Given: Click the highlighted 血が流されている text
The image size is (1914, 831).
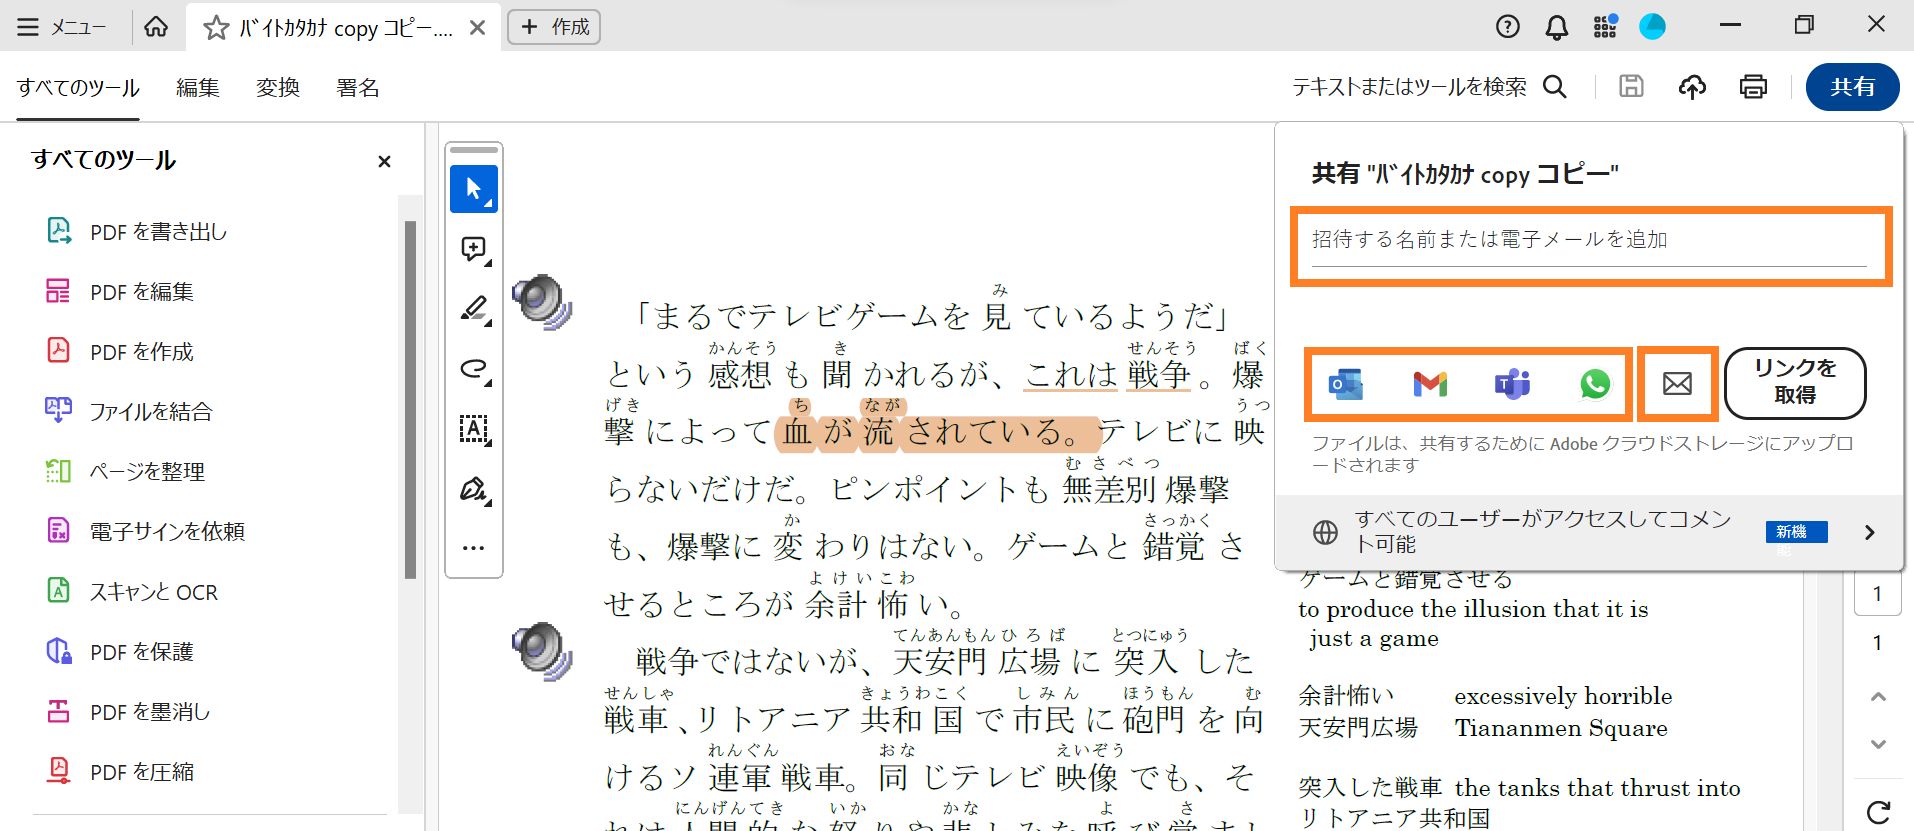Looking at the screenshot, I should tap(937, 432).
